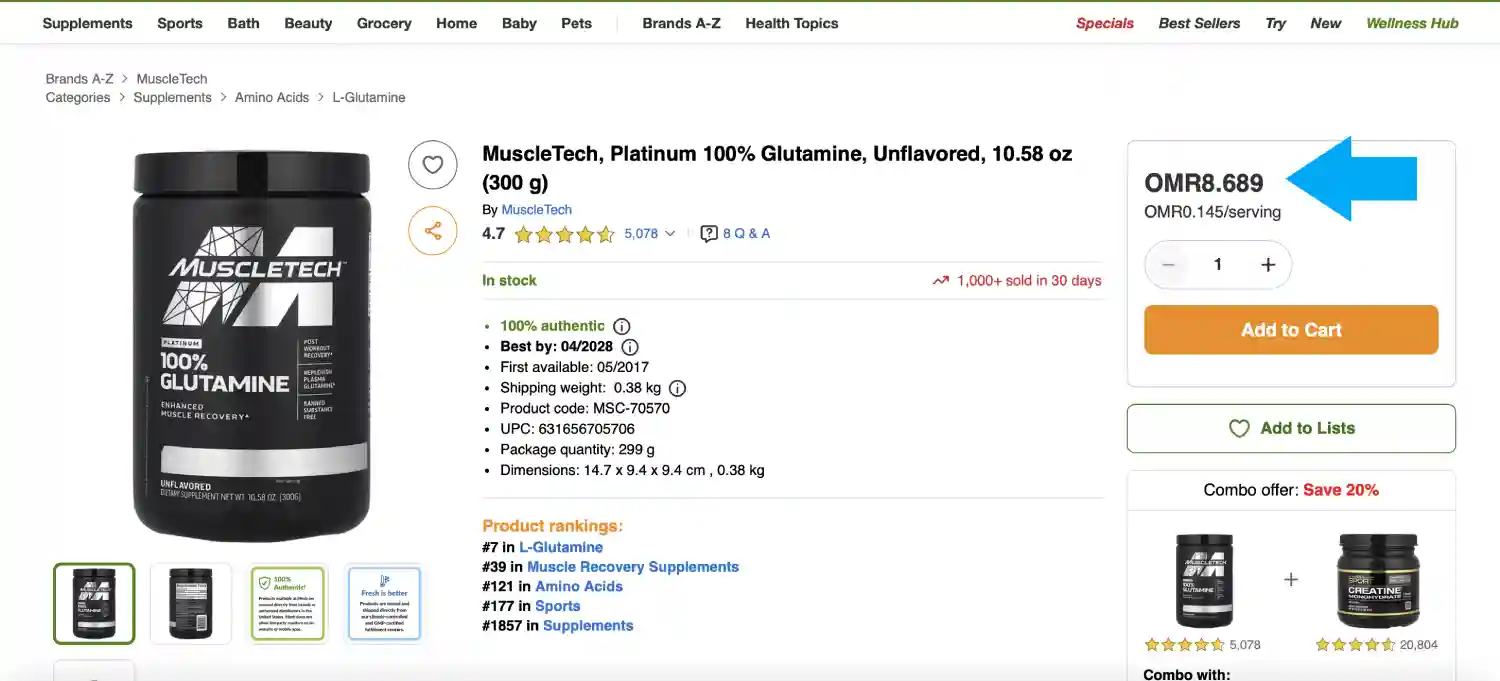The image size is (1500, 681).
Task: Click the orange share icon
Action: click(432, 231)
